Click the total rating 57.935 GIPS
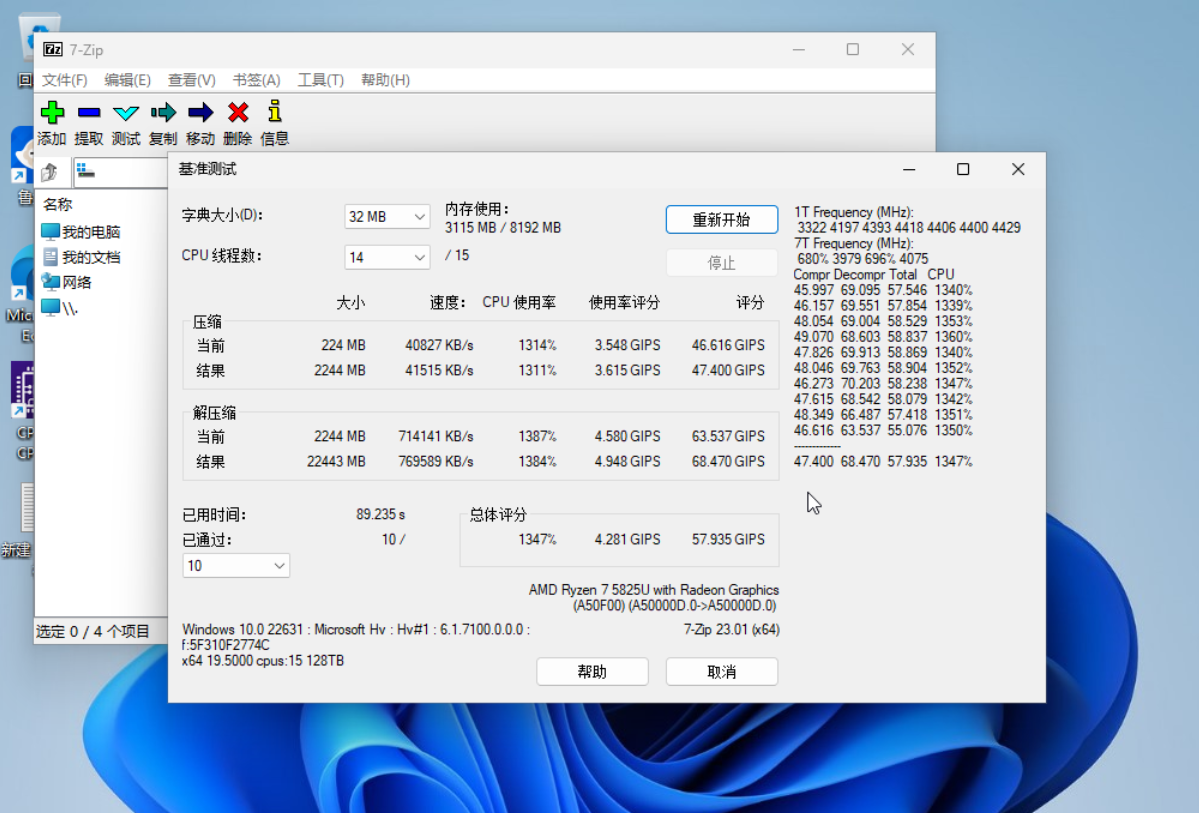This screenshot has height=813, width=1199. pyautogui.click(x=728, y=540)
